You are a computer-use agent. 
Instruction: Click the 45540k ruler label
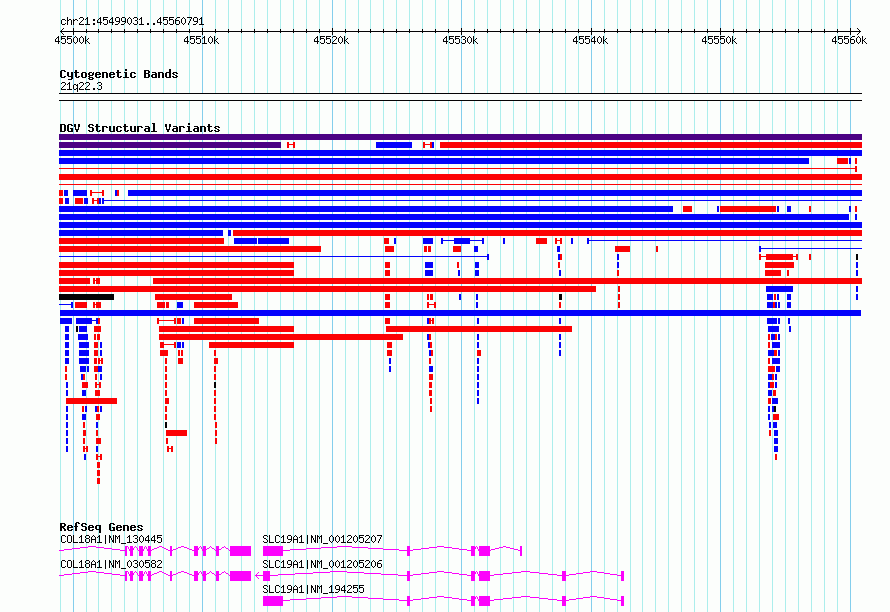coord(590,40)
